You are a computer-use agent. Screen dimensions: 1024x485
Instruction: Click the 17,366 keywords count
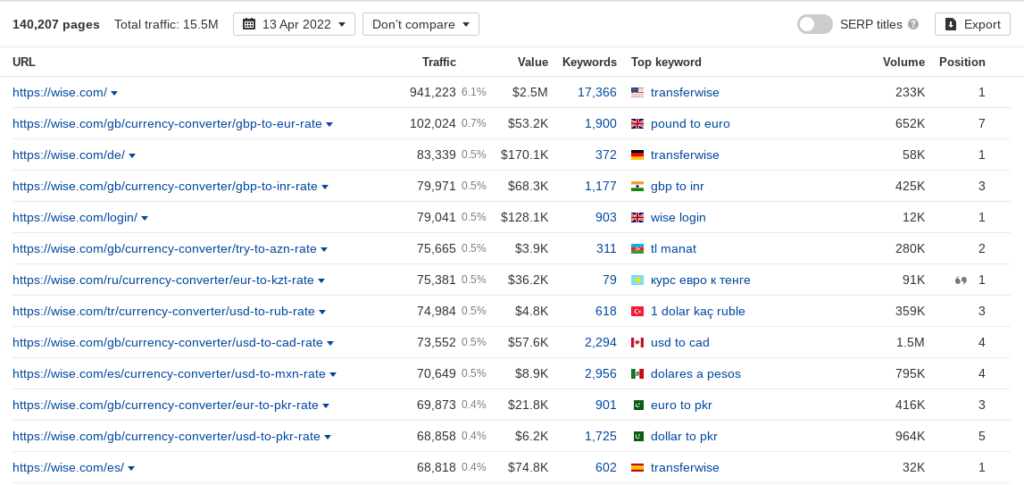(x=597, y=93)
